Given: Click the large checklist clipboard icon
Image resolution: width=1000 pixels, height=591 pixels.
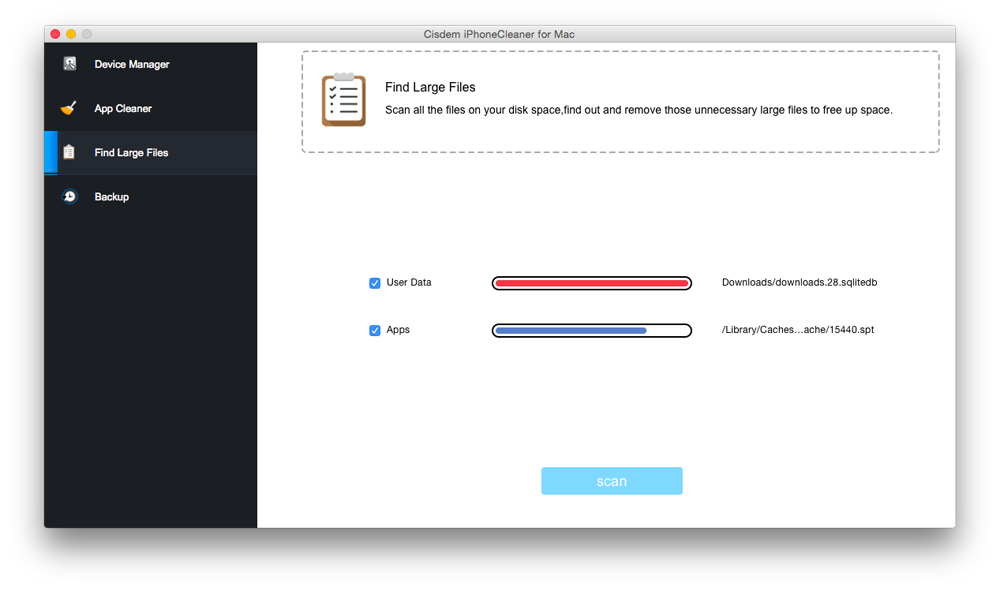Looking at the screenshot, I should pos(344,99).
